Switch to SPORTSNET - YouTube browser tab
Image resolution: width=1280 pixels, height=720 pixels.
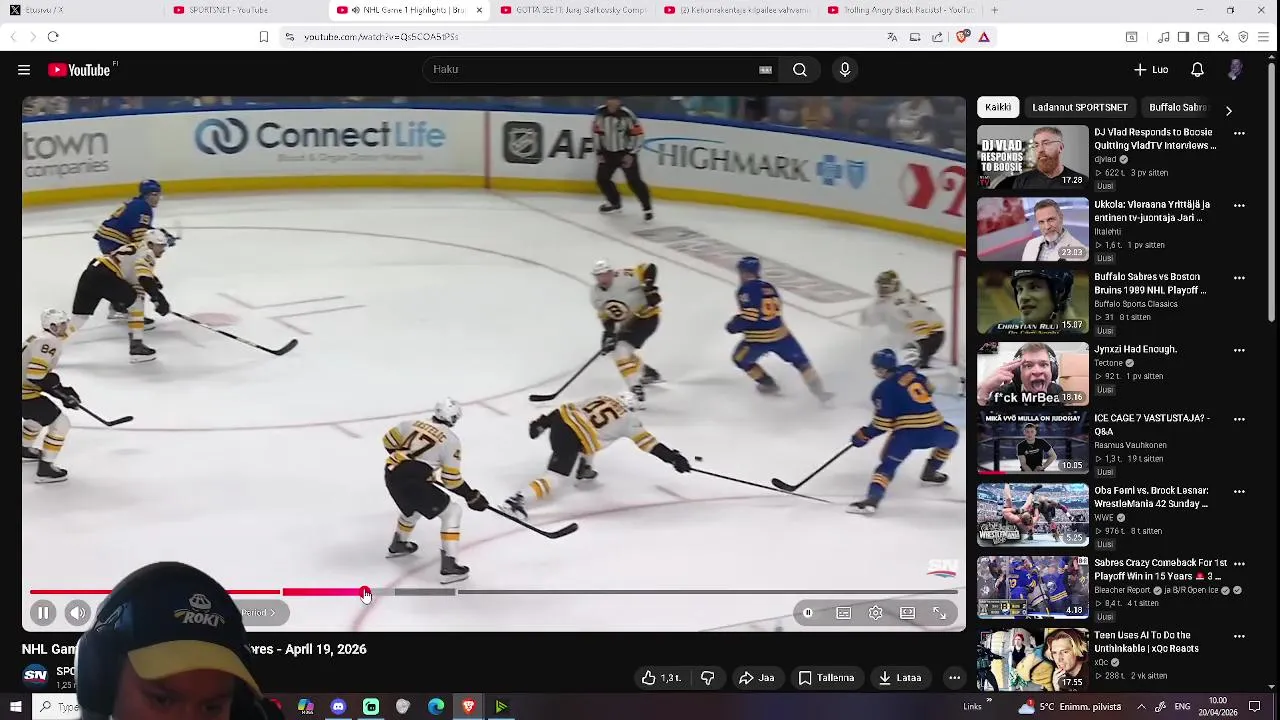tap(245, 10)
